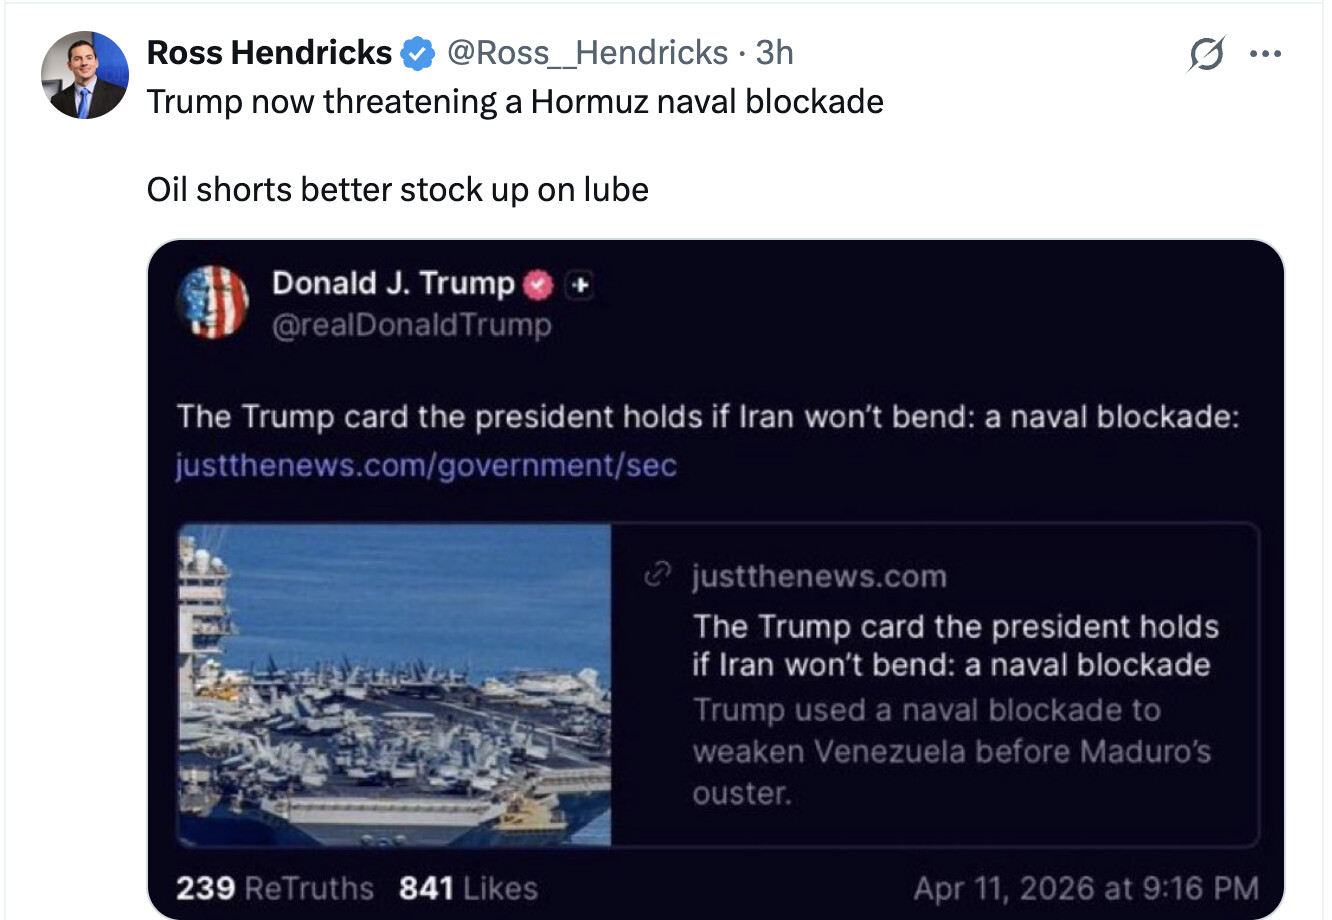
Task: Open the three-dot more options menu
Action: (1265, 54)
